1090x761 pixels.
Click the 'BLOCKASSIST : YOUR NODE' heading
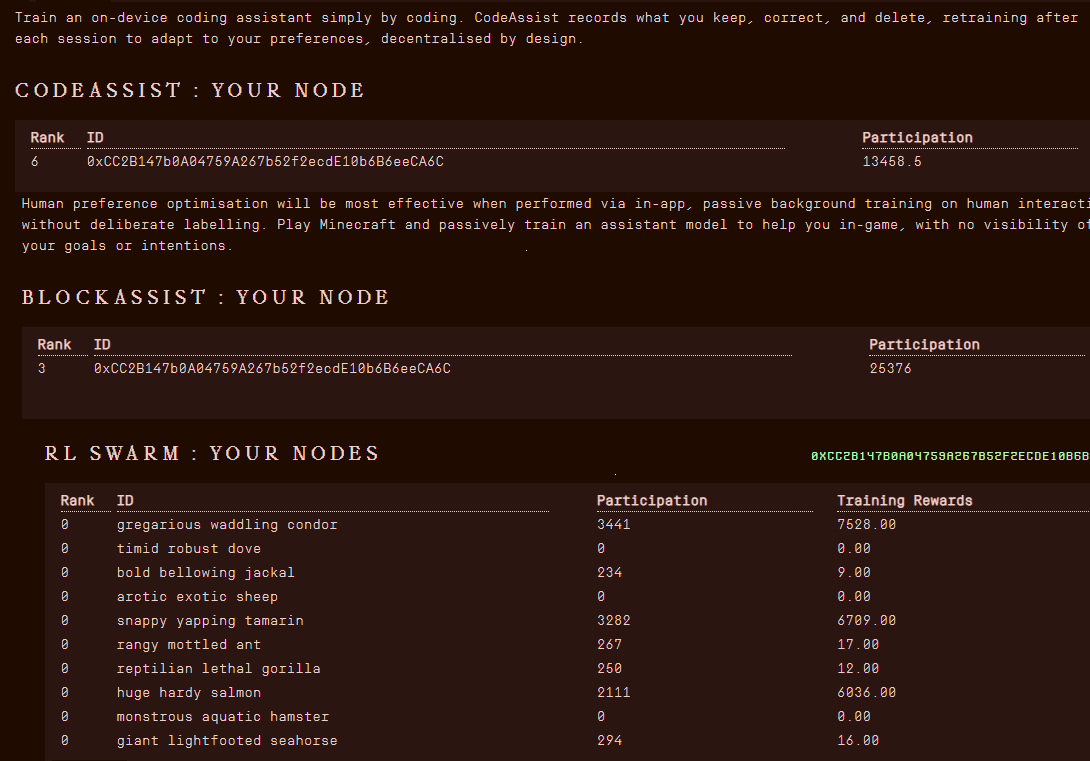[205, 297]
